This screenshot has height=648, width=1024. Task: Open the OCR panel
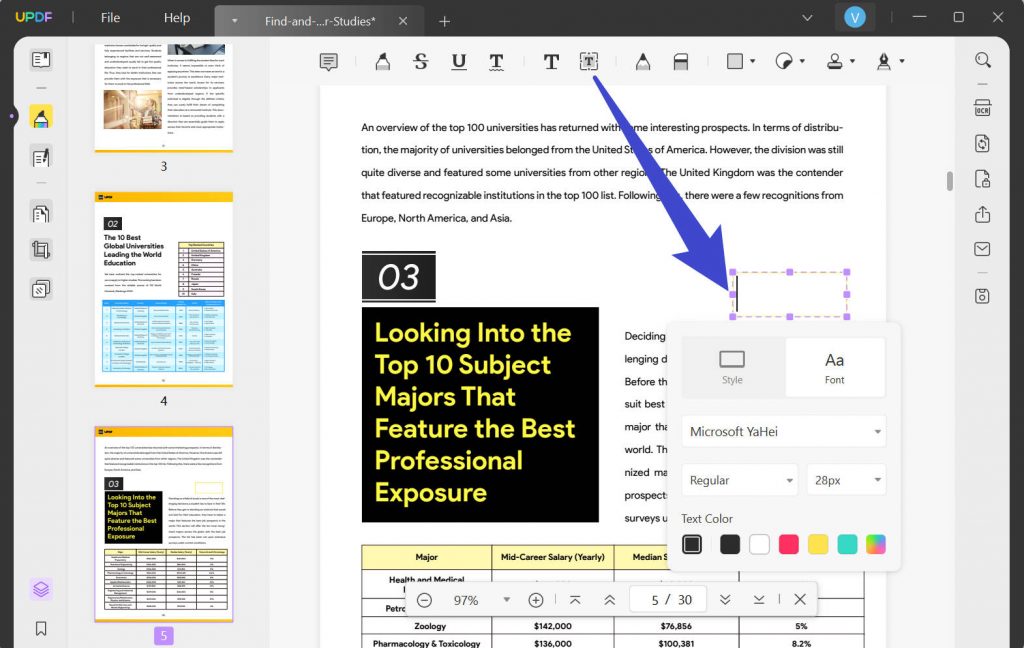[982, 107]
